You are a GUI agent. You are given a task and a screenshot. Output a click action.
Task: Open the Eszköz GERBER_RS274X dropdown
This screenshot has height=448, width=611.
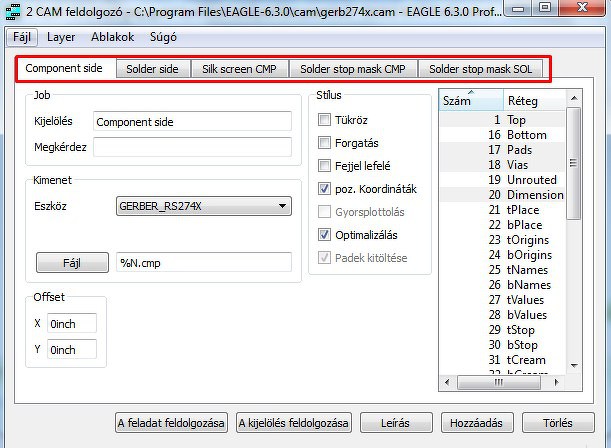point(203,206)
